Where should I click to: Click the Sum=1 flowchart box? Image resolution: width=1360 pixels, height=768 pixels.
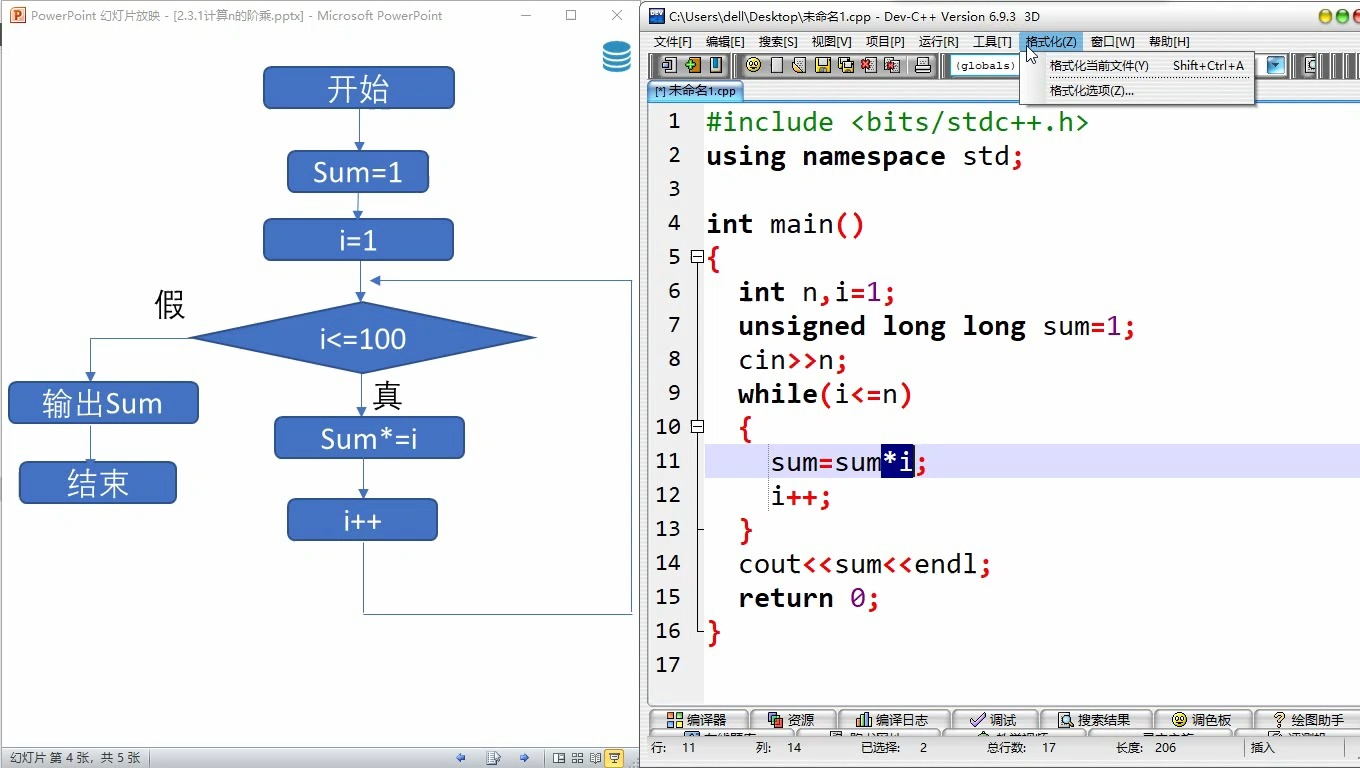click(358, 172)
